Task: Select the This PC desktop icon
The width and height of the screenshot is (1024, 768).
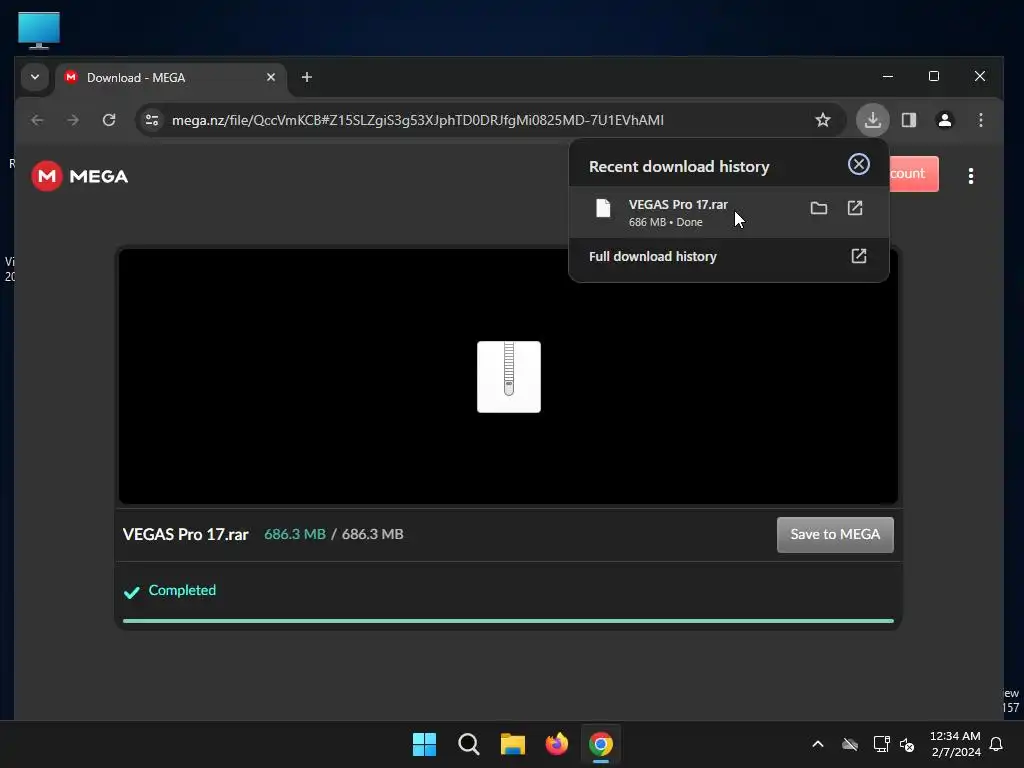Action: pyautogui.click(x=39, y=30)
